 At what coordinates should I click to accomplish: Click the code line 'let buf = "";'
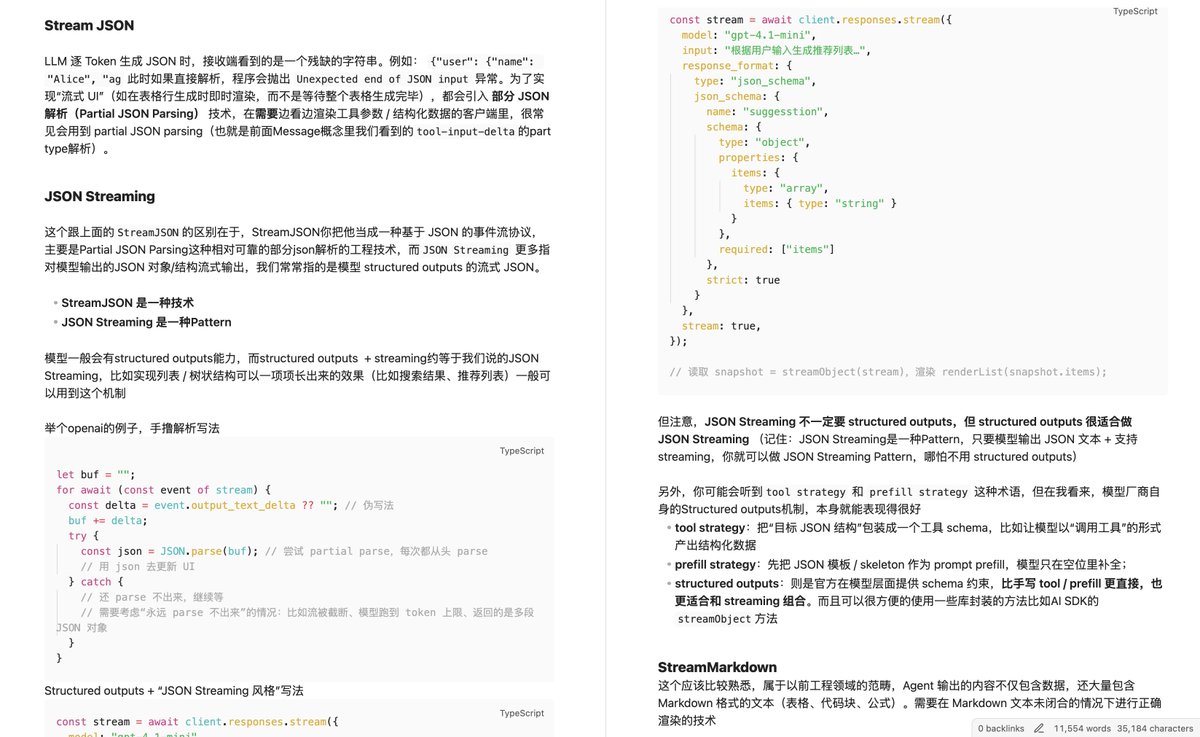point(95,475)
